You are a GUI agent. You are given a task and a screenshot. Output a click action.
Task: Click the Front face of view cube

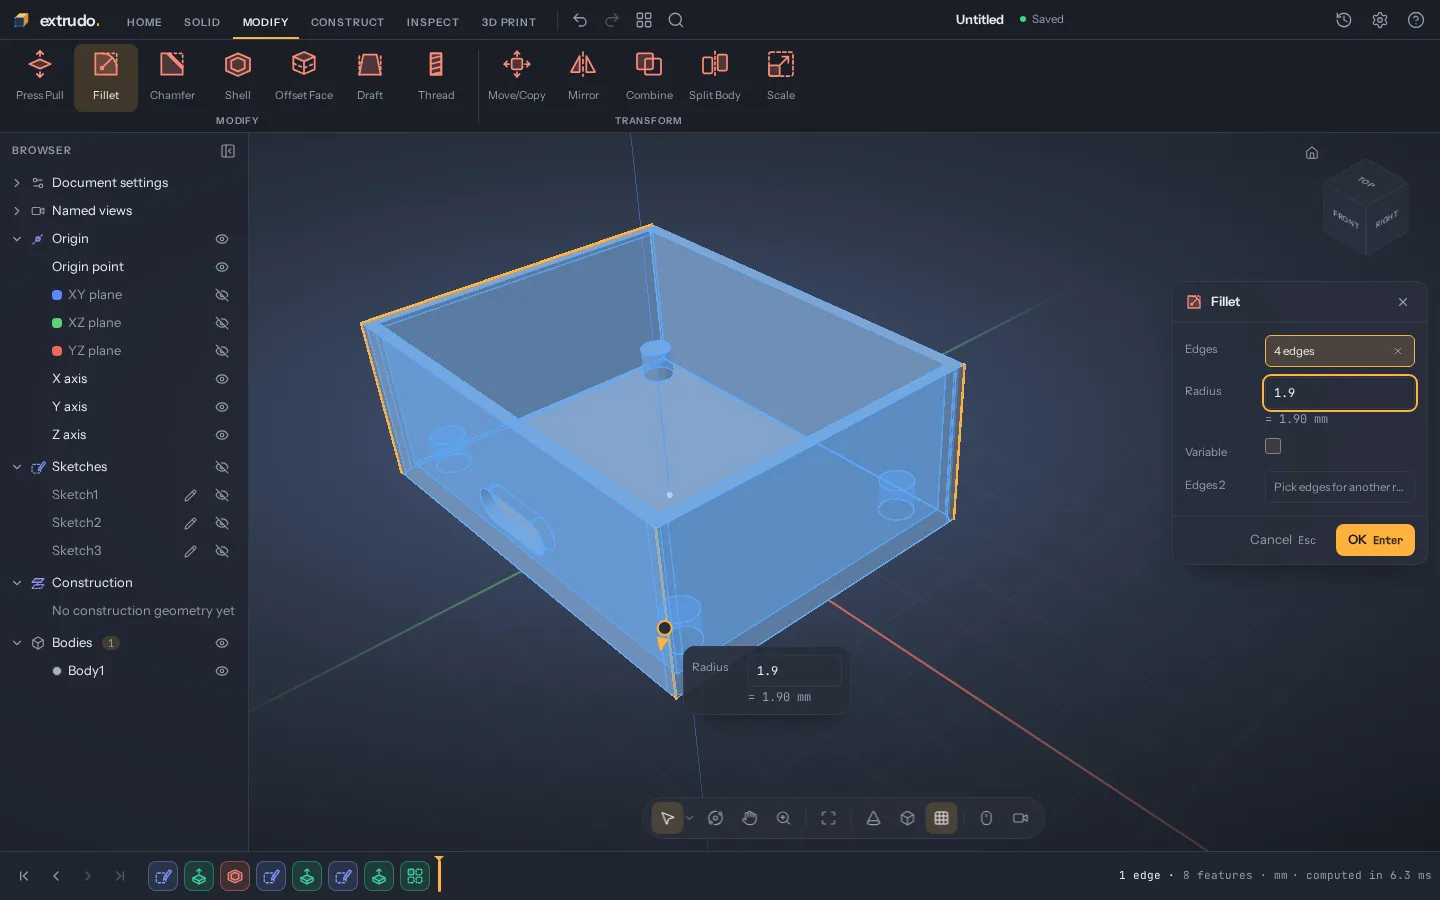click(1345, 218)
